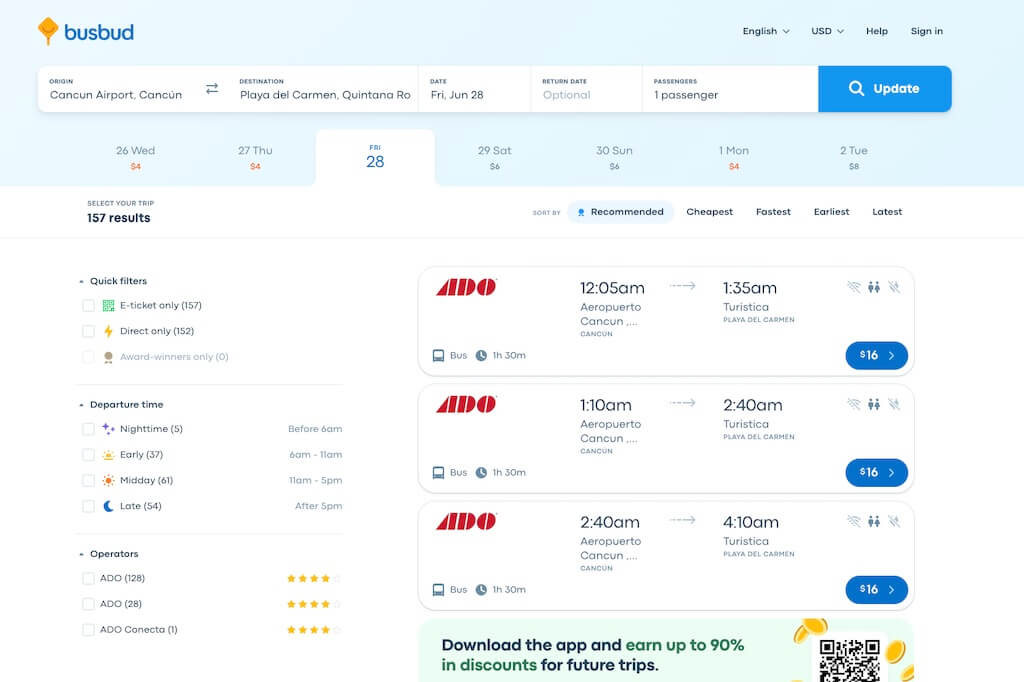Click no-wifi icon on 12:05am trip
This screenshot has width=1024, height=682.
[854, 287]
